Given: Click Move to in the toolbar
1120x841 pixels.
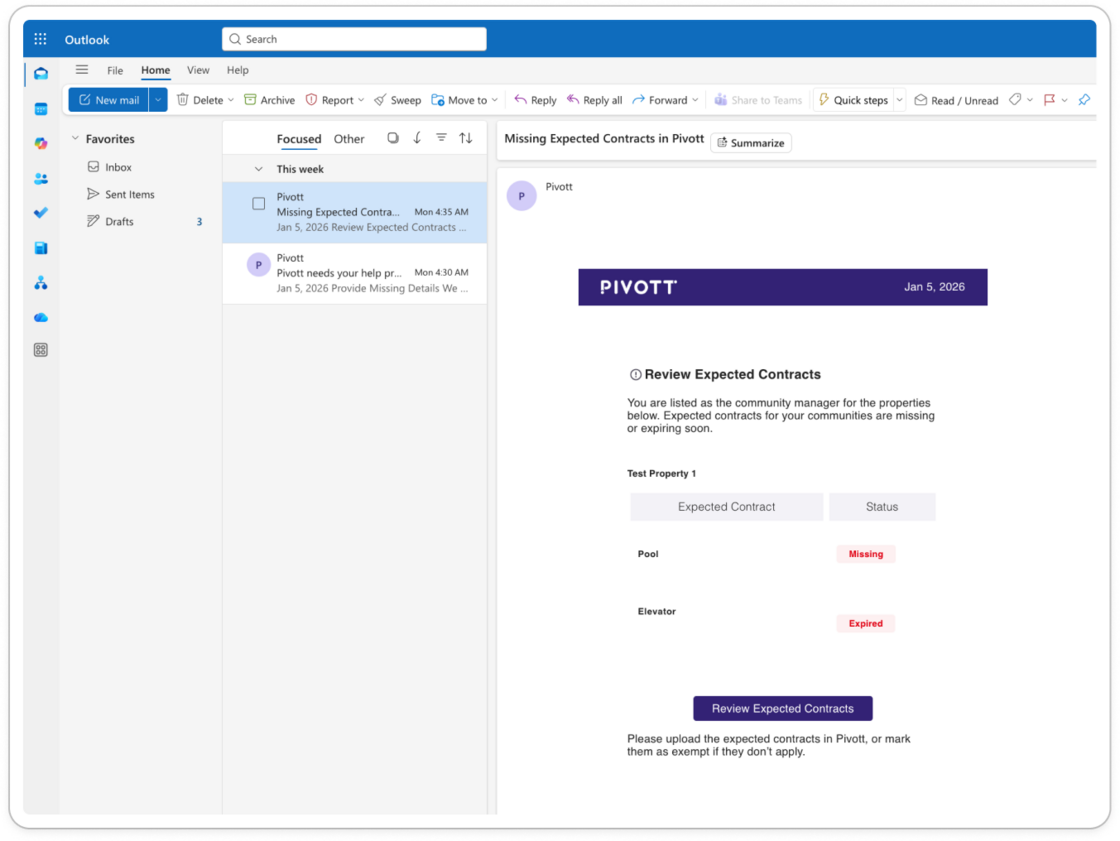Looking at the screenshot, I should [x=459, y=100].
